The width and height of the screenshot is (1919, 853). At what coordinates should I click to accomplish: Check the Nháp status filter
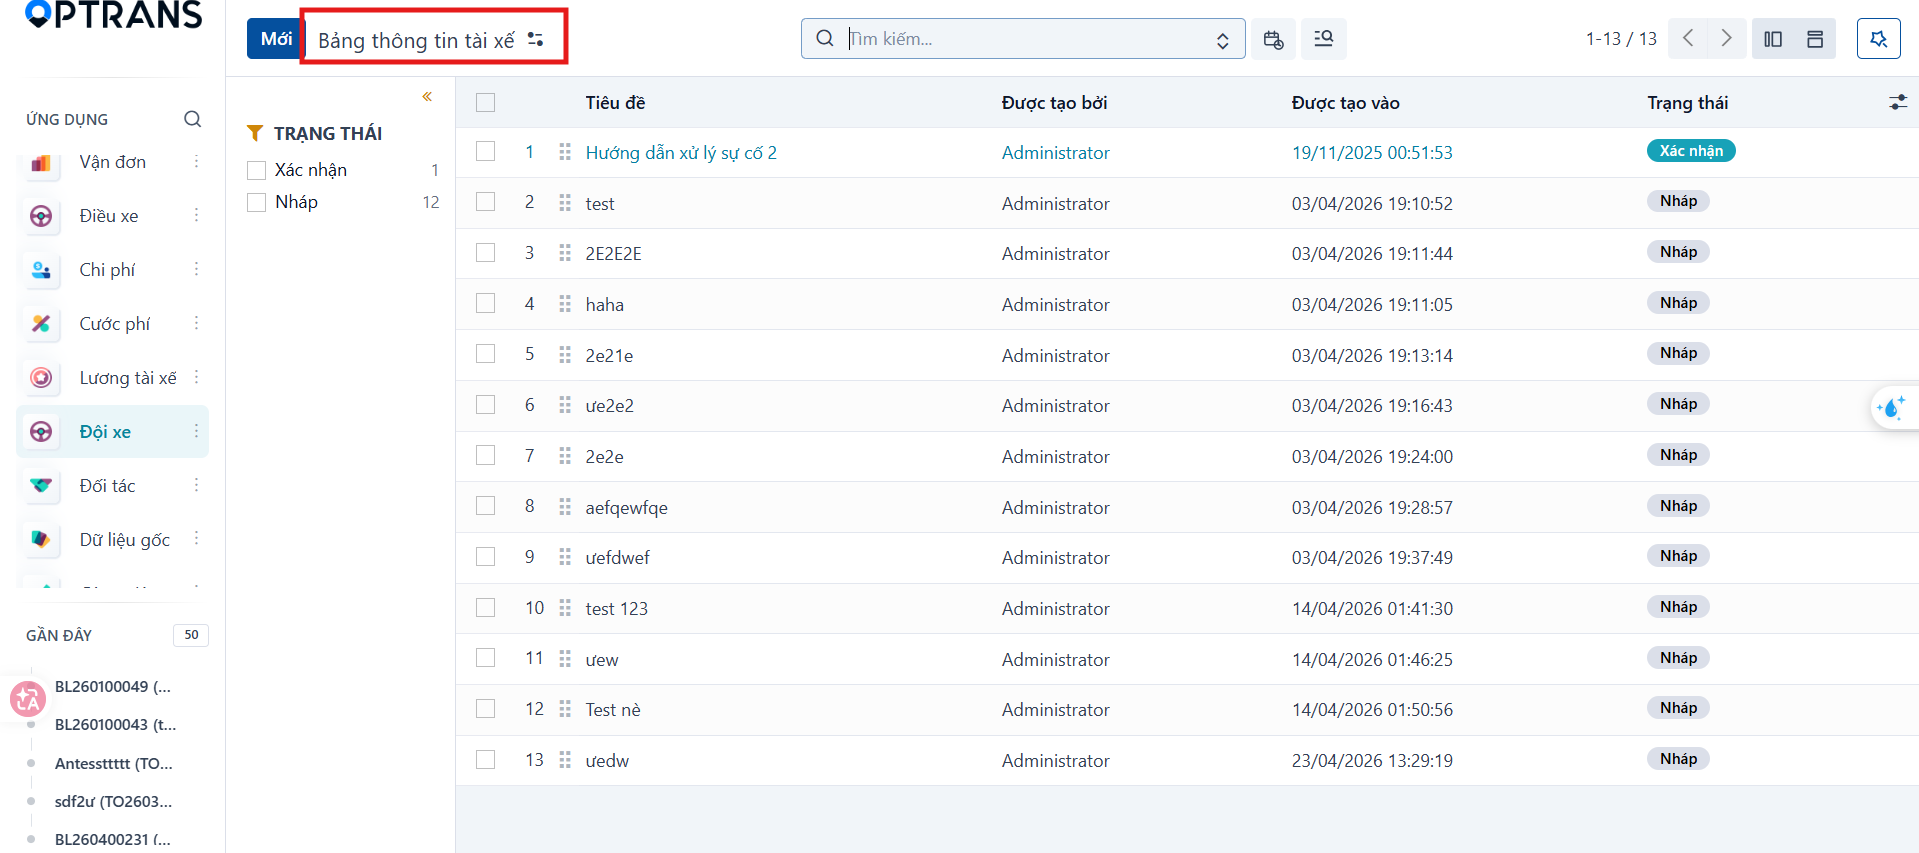coord(257,202)
